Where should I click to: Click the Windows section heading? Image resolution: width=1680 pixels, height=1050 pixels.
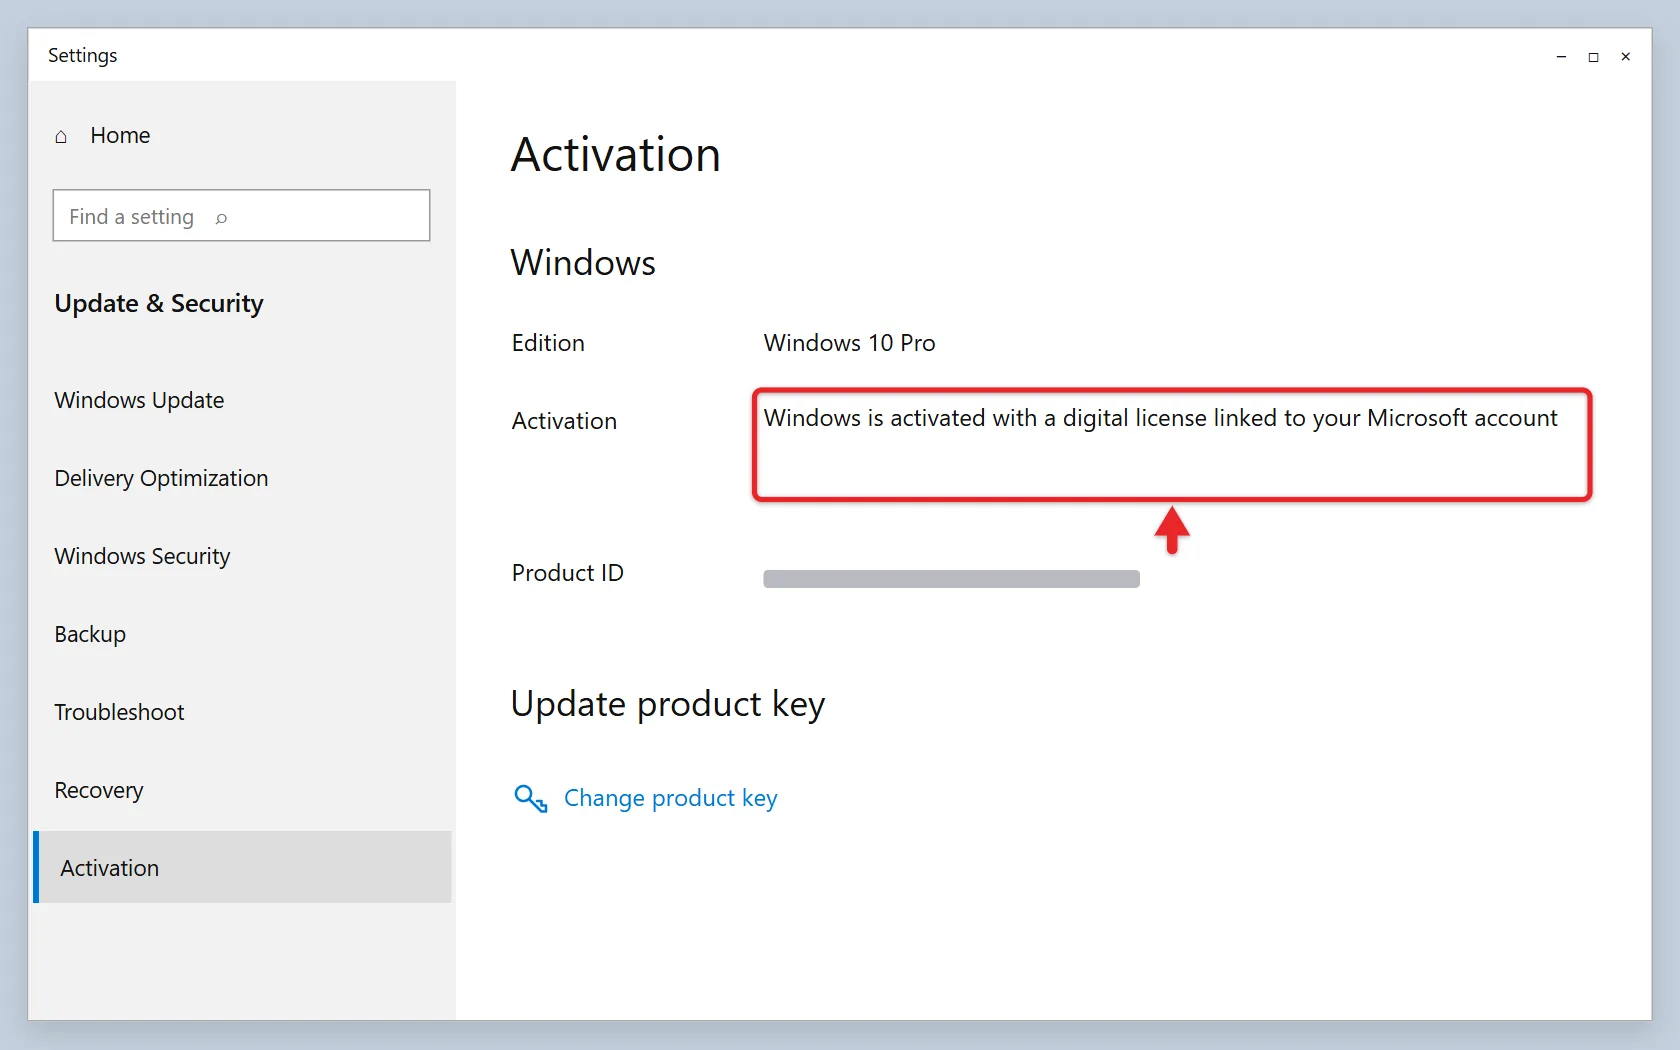[x=583, y=263]
